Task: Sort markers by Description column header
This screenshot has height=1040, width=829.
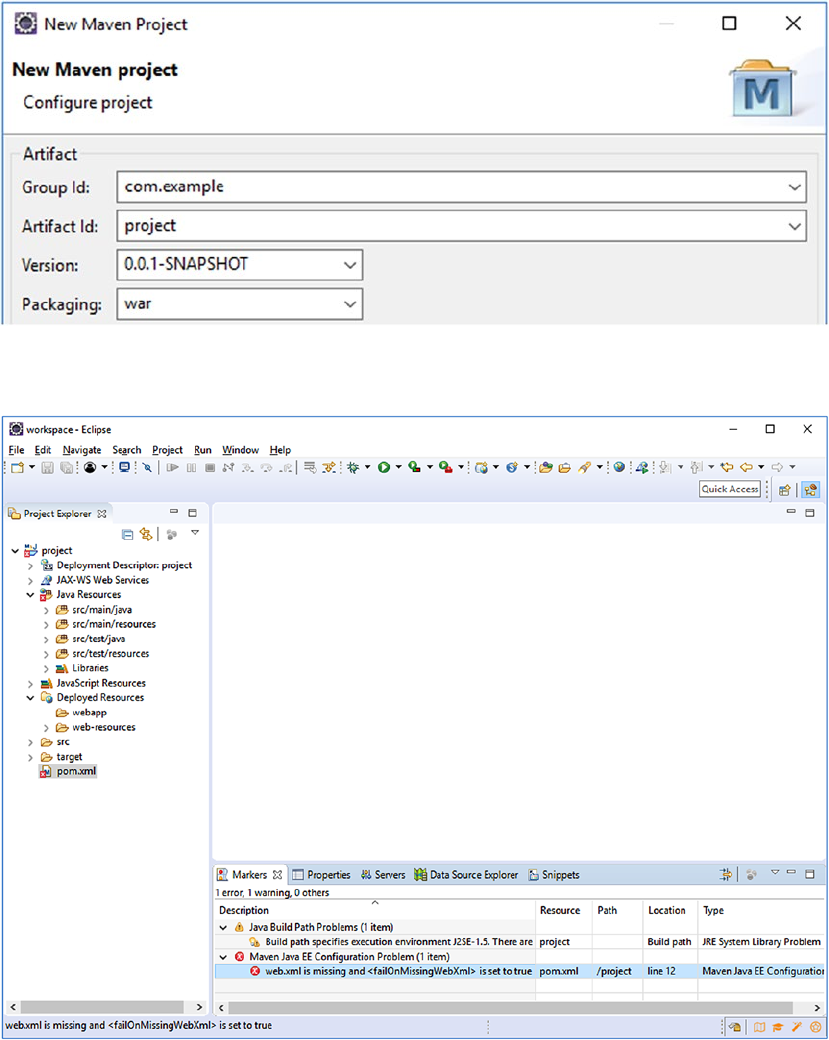Action: pos(243,911)
